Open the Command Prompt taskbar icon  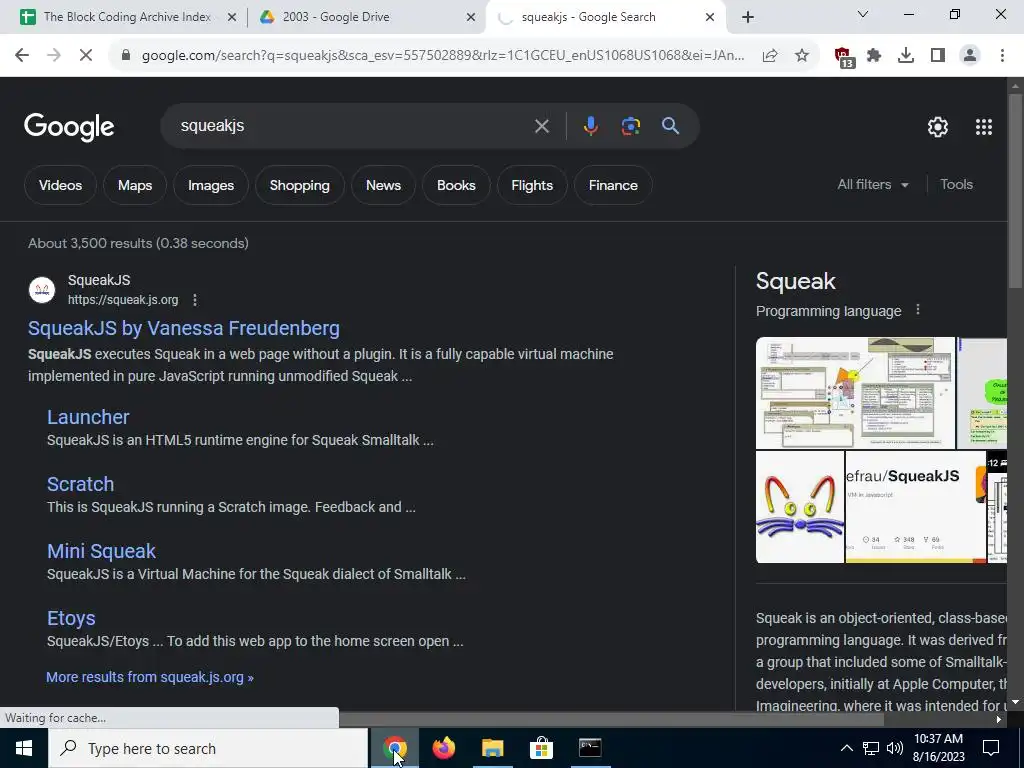pyautogui.click(x=590, y=748)
